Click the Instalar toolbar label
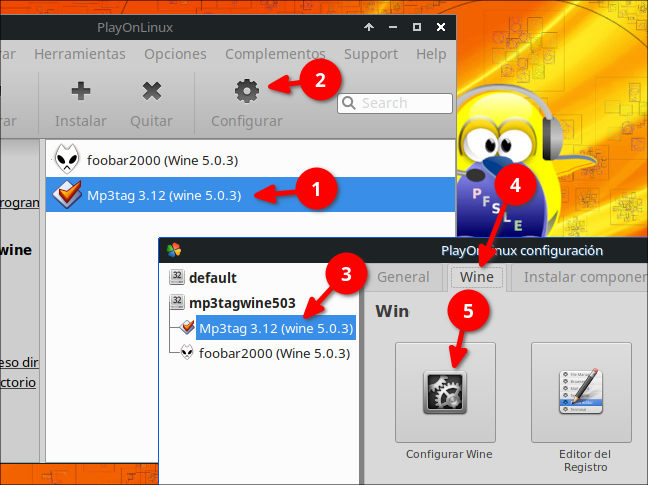This screenshot has width=648, height=485. (x=81, y=121)
